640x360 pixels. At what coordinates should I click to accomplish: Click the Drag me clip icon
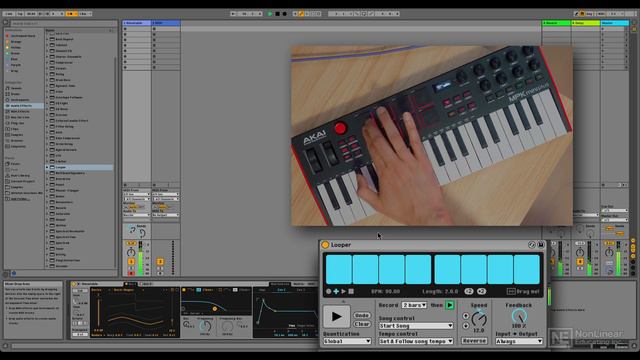(511, 291)
